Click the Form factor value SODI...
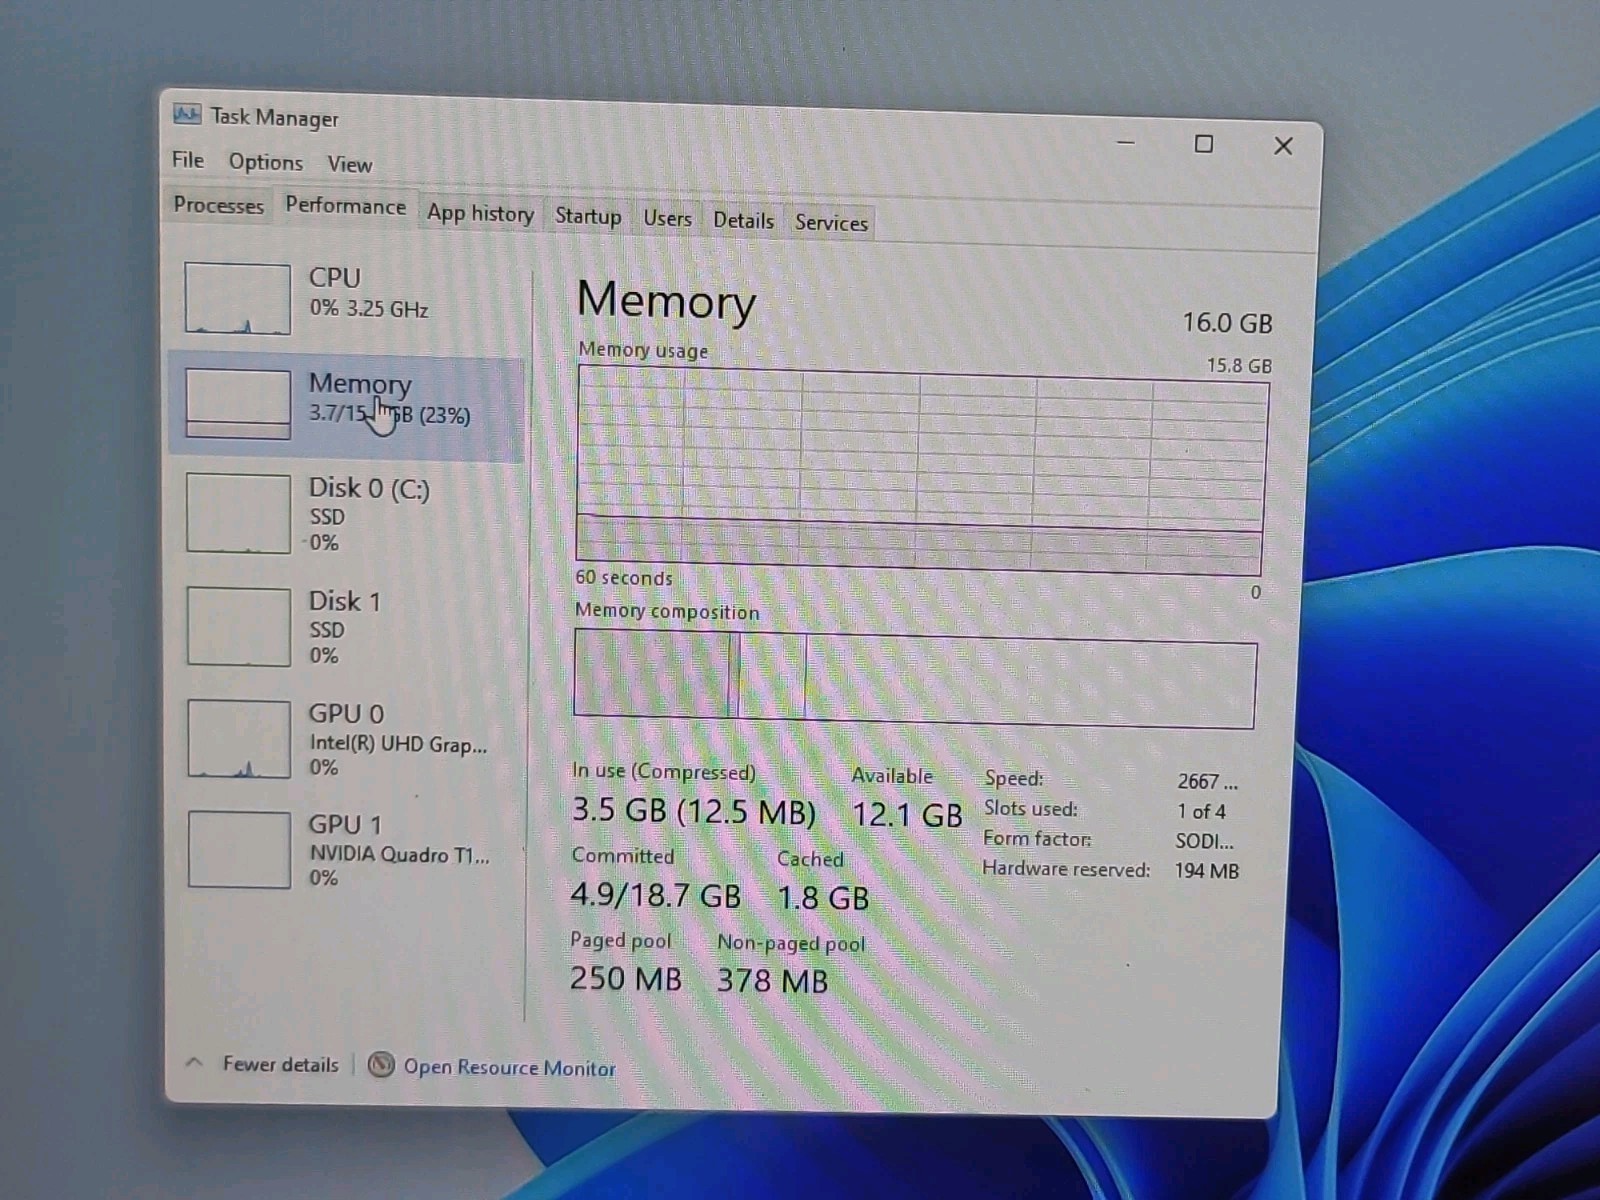The height and width of the screenshot is (1200, 1600). [x=1205, y=841]
